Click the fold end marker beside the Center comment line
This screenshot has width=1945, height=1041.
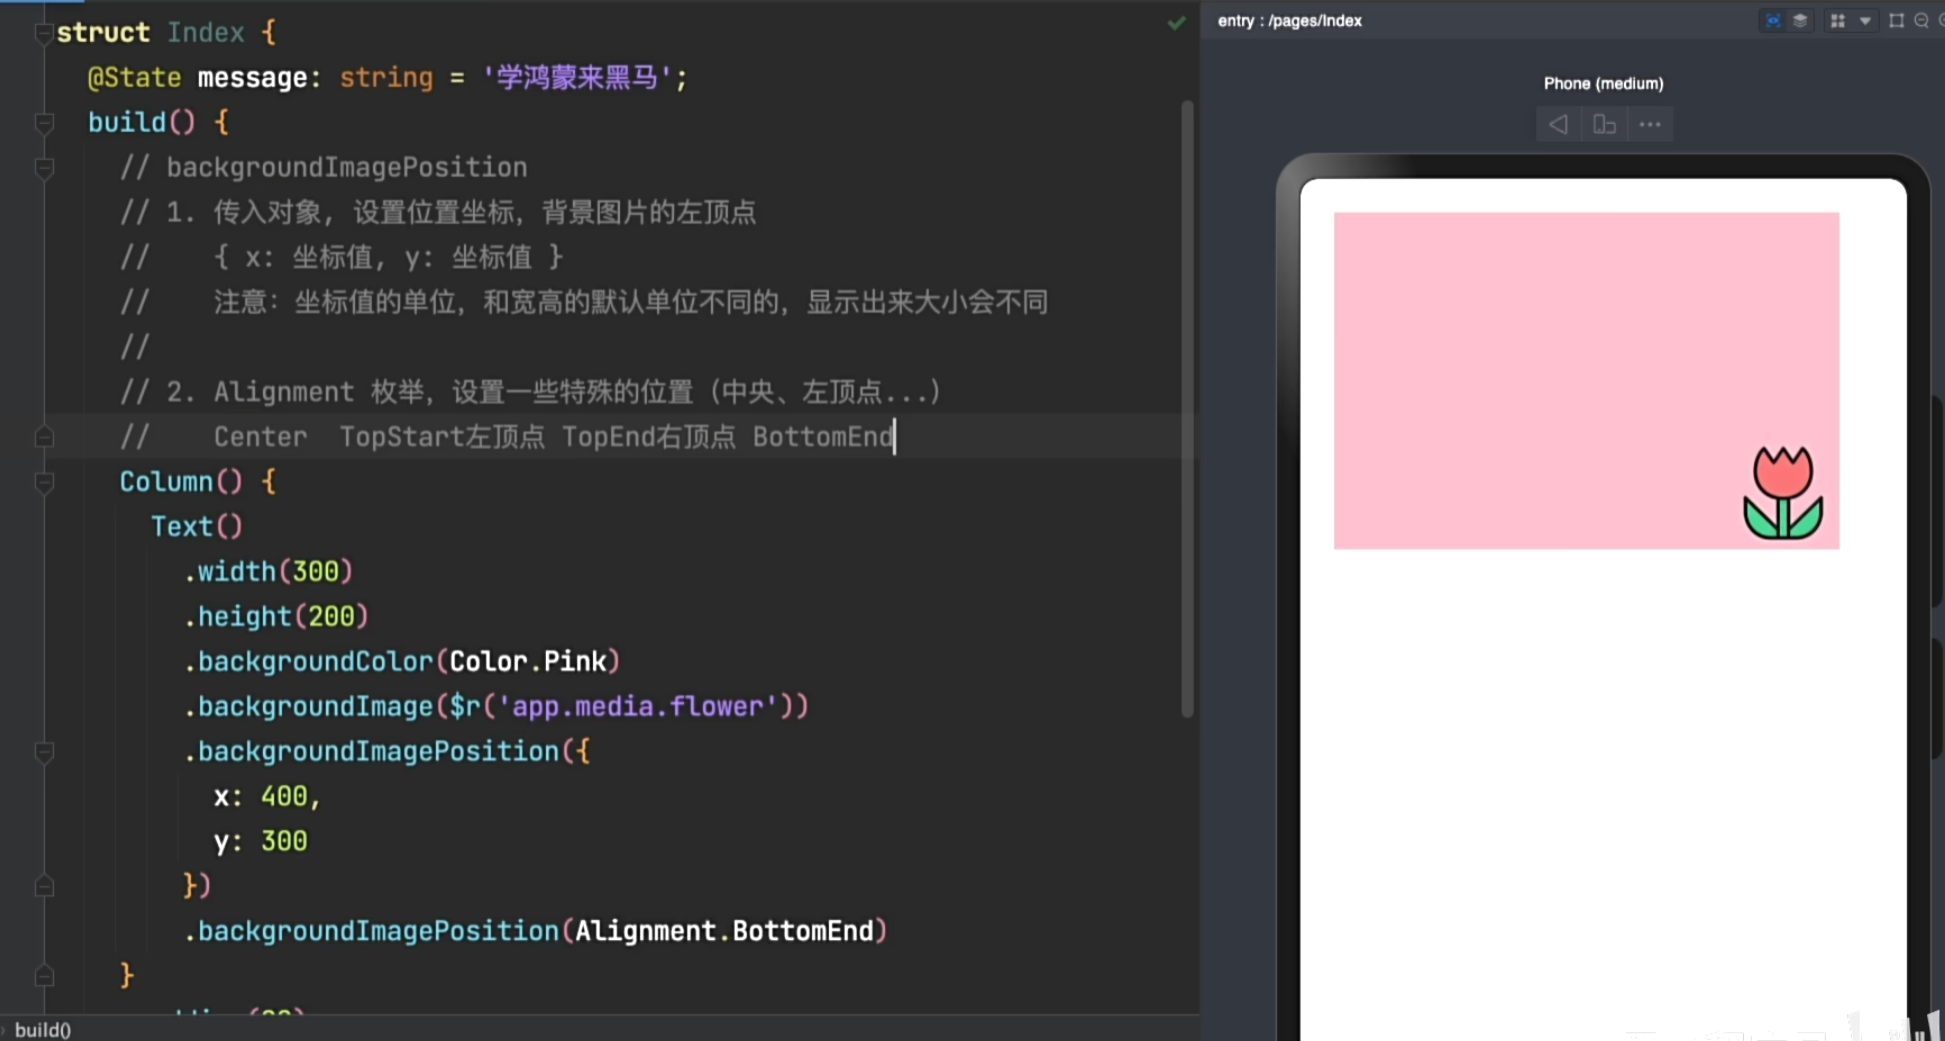pos(44,437)
